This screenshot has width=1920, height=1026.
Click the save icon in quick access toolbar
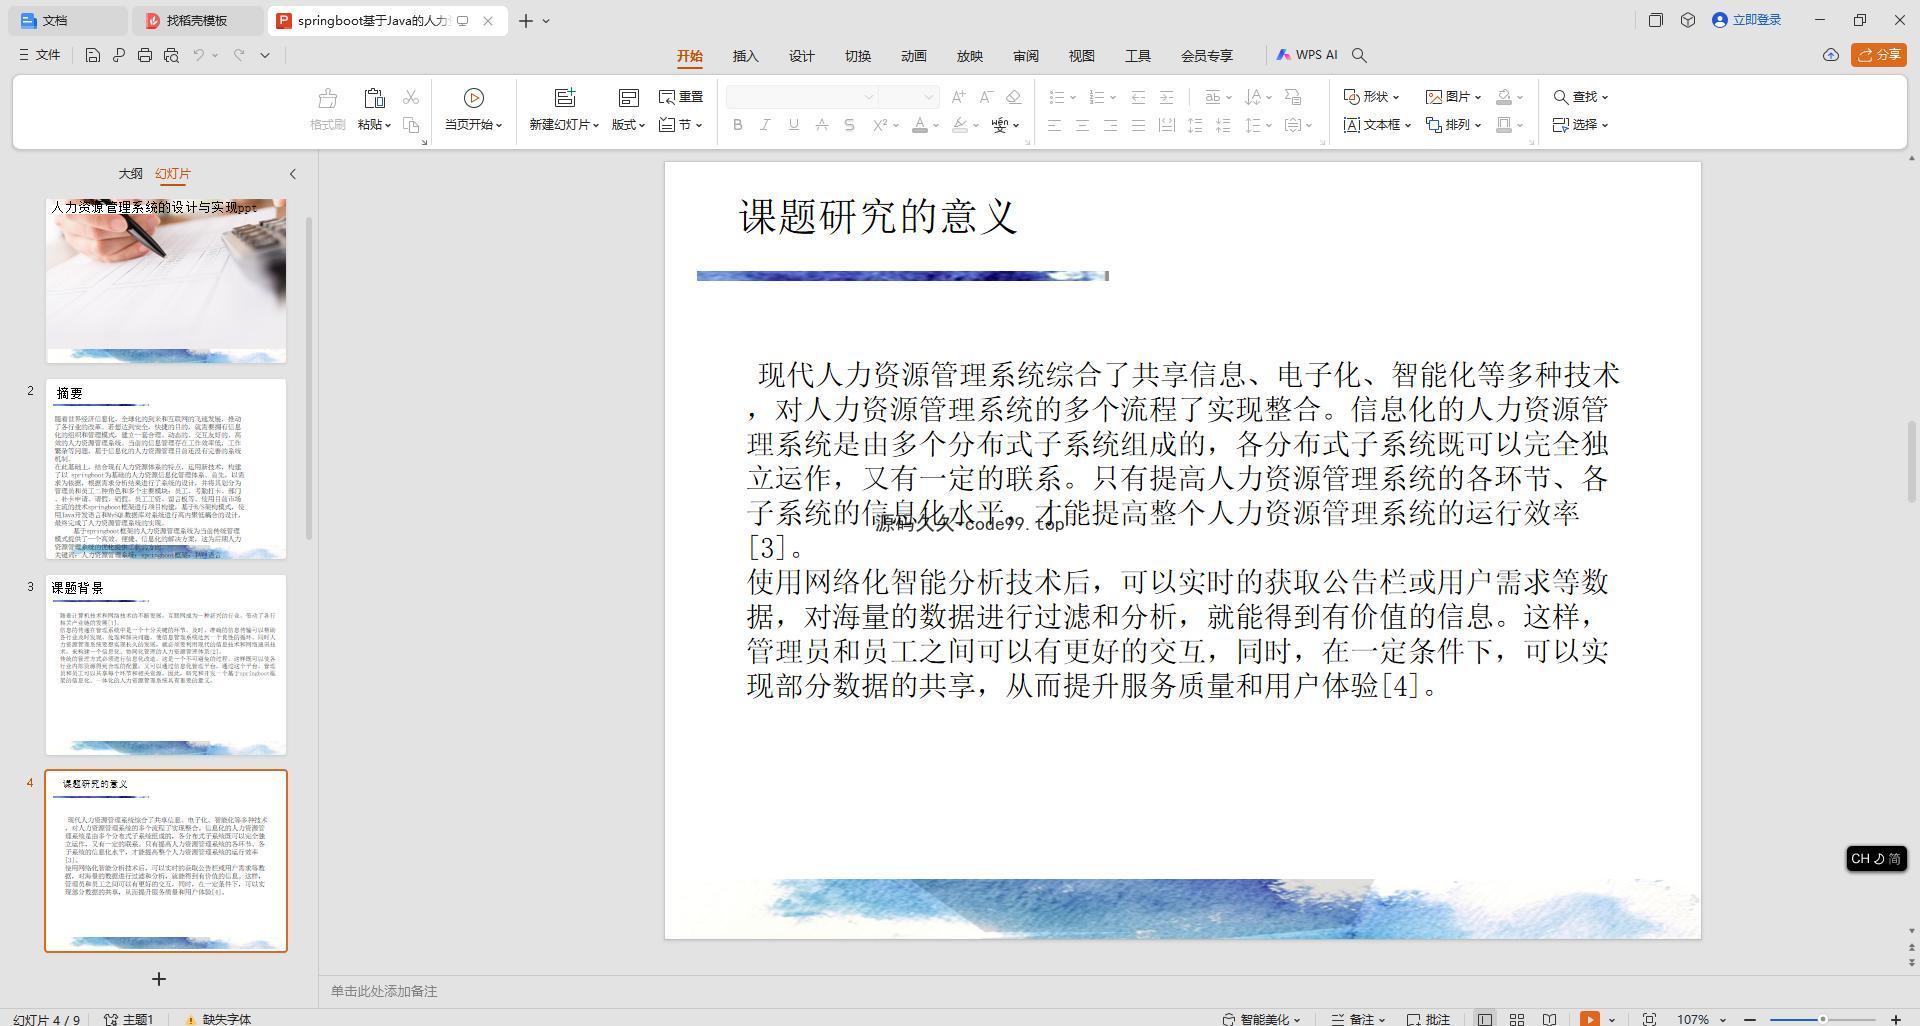pos(92,55)
